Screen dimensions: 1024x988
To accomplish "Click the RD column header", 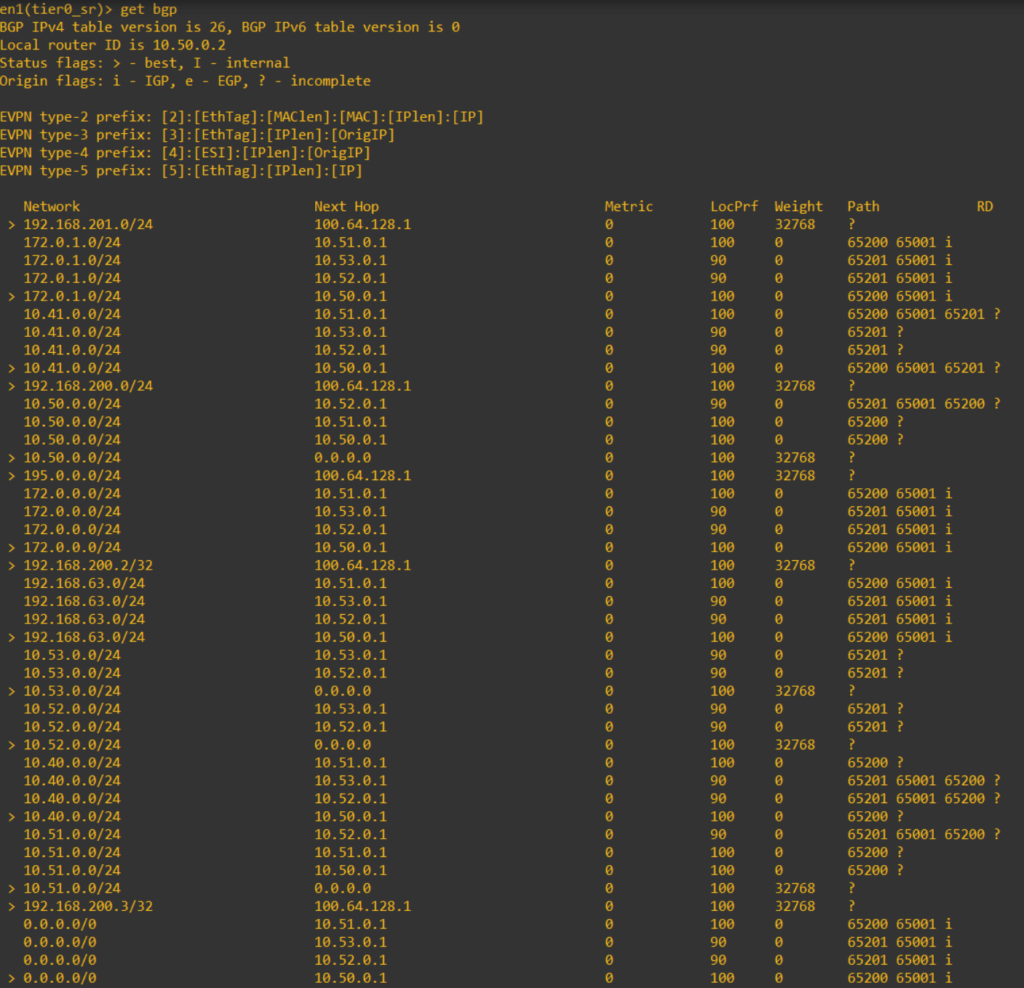I will point(985,206).
